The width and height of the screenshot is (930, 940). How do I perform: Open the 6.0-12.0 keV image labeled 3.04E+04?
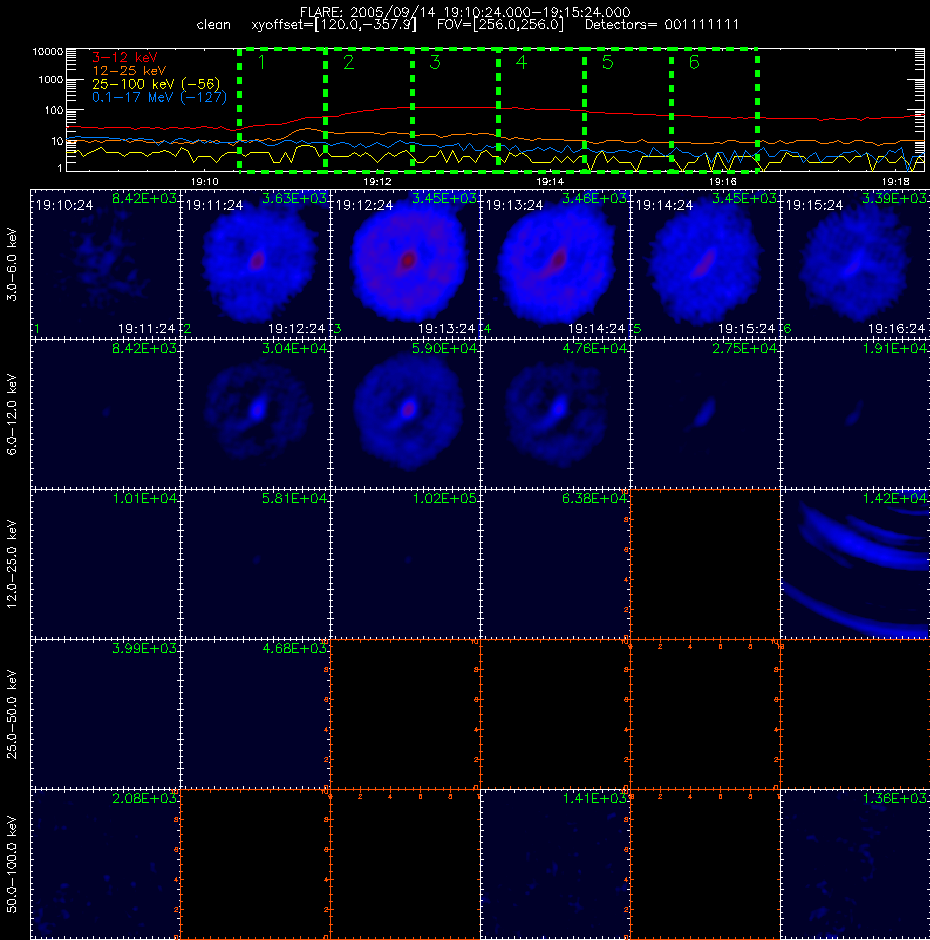[x=255, y=414]
